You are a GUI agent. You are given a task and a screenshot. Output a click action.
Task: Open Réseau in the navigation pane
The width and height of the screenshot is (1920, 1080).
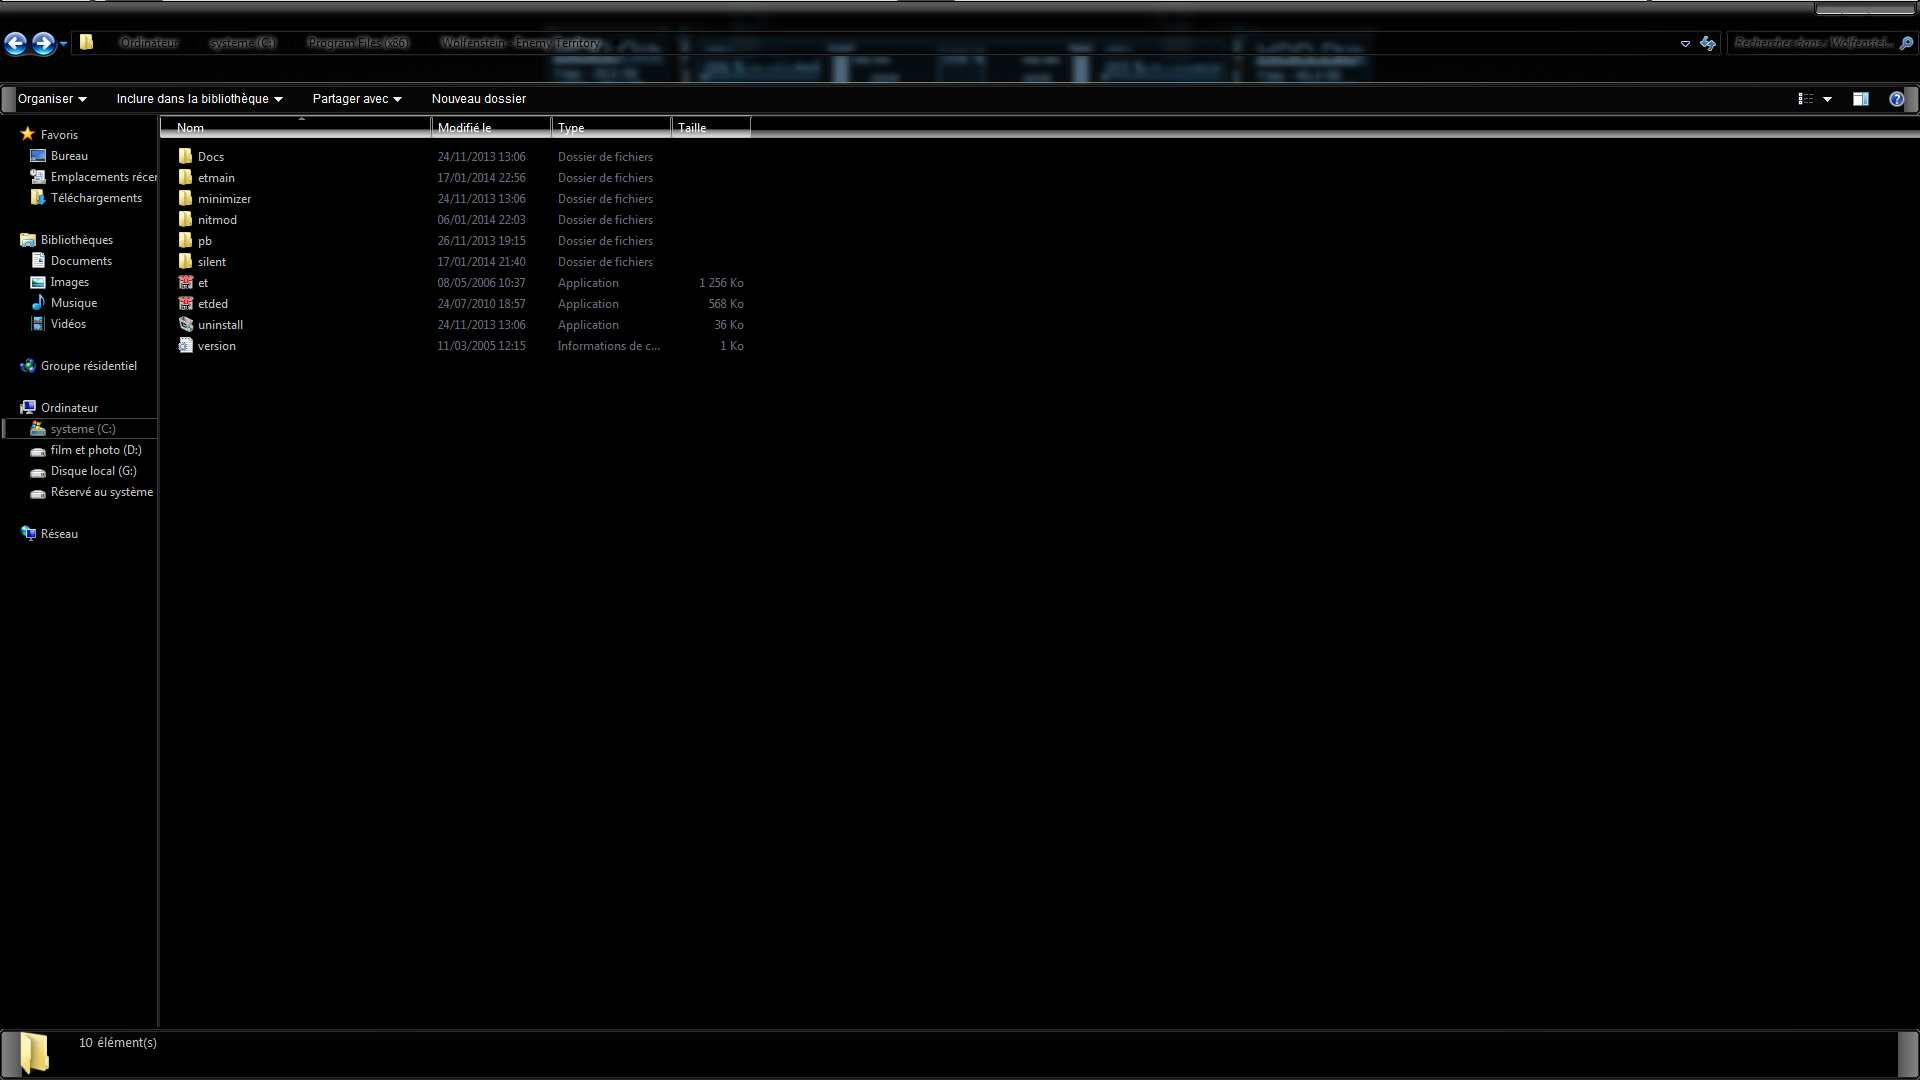point(59,534)
